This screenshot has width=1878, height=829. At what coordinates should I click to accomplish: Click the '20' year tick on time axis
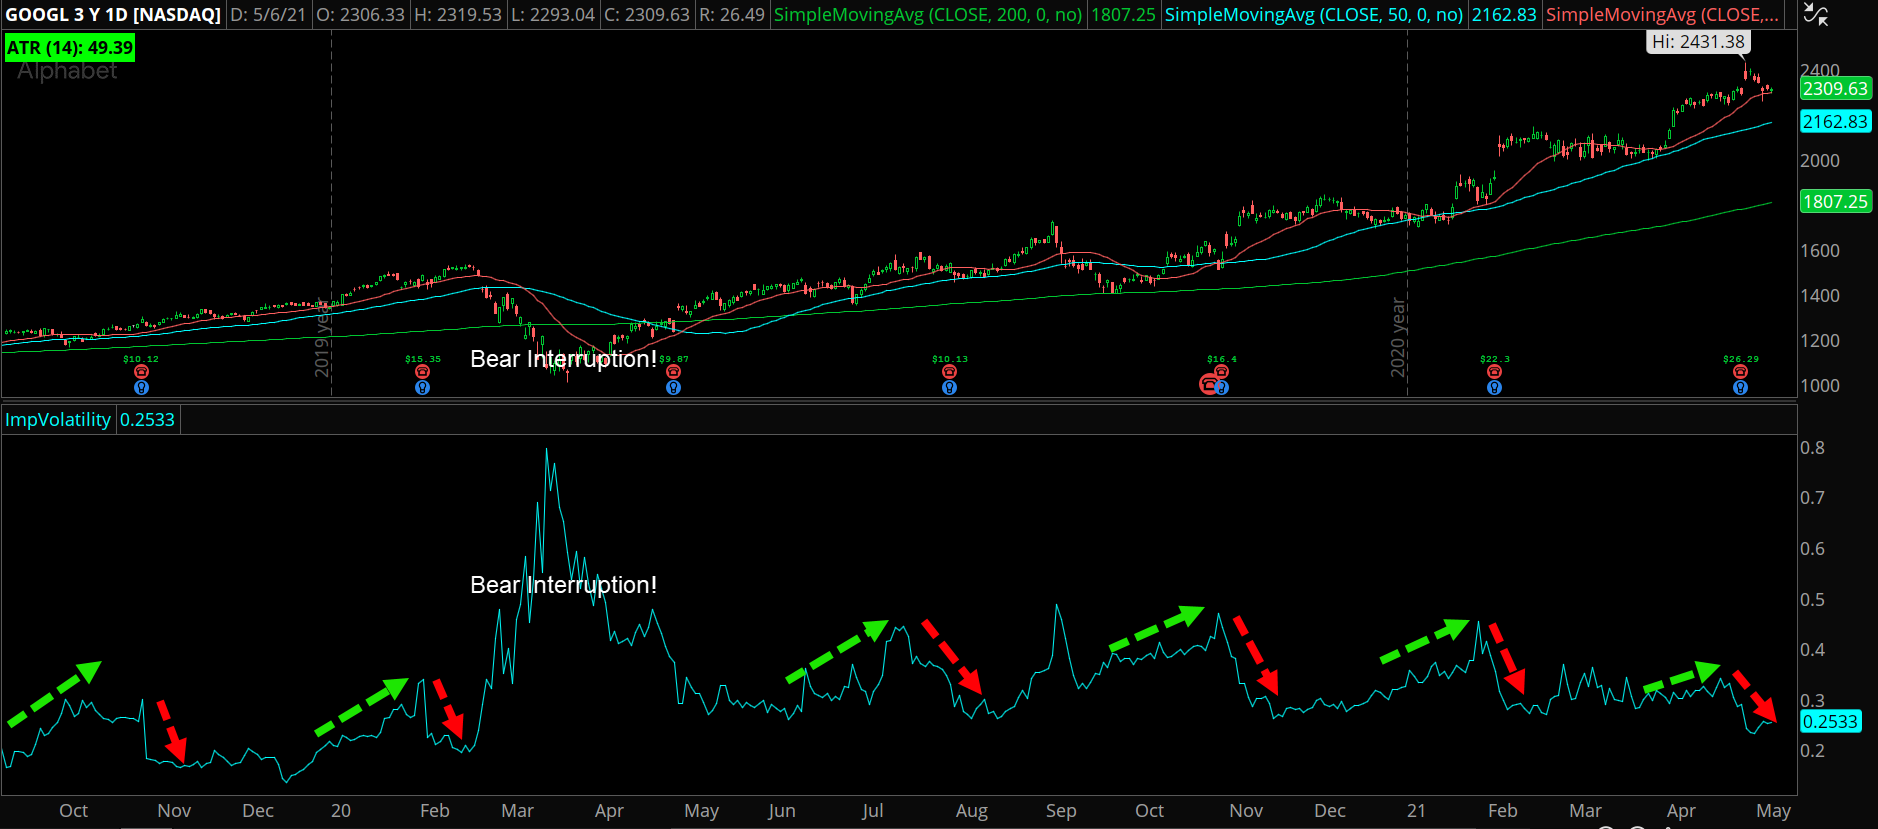(x=341, y=810)
